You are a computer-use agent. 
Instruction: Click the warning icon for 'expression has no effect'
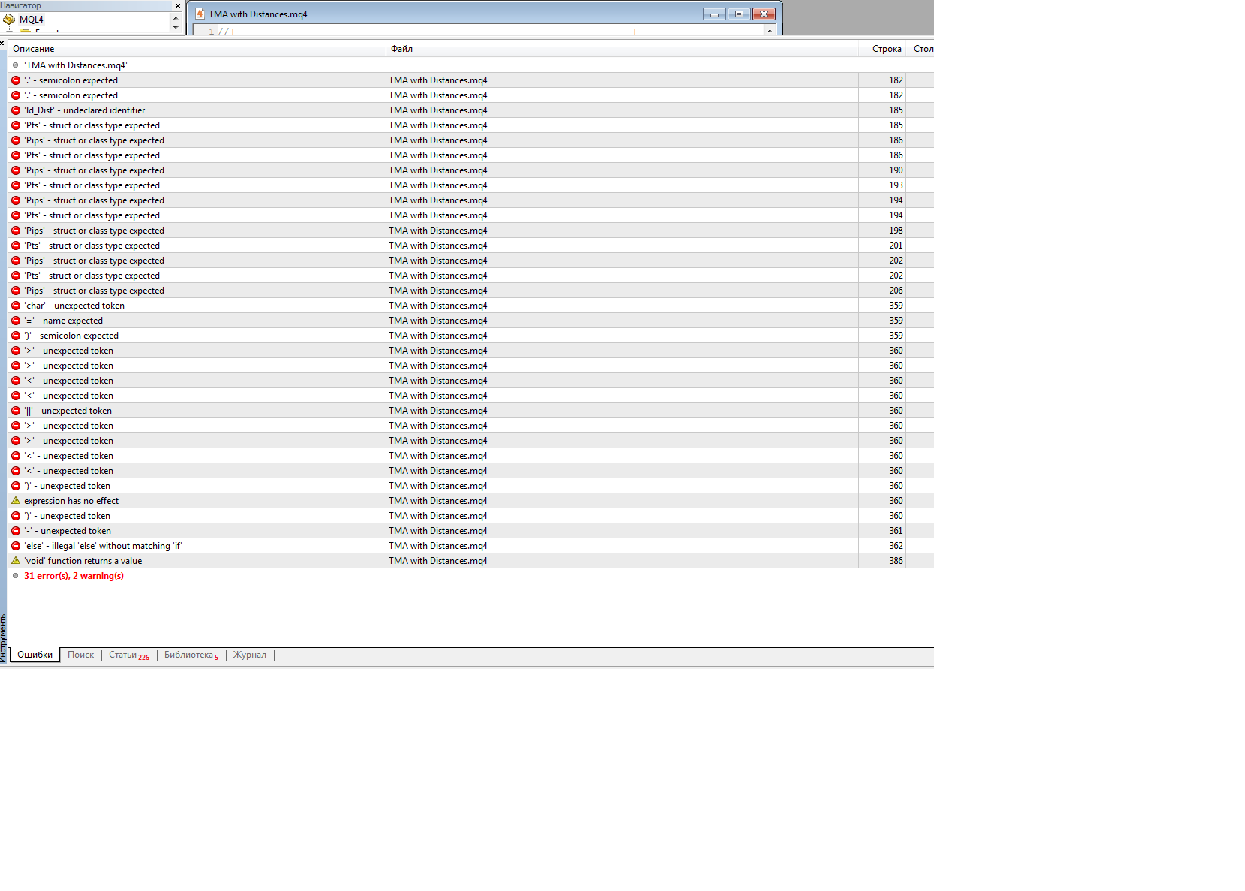[15, 500]
